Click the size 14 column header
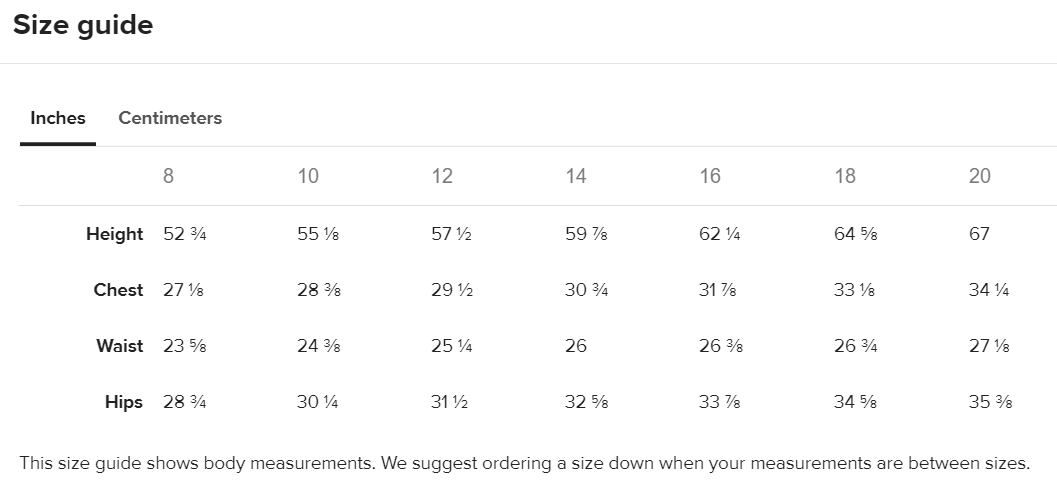Image resolution: width=1057 pixels, height=498 pixels. pos(576,176)
